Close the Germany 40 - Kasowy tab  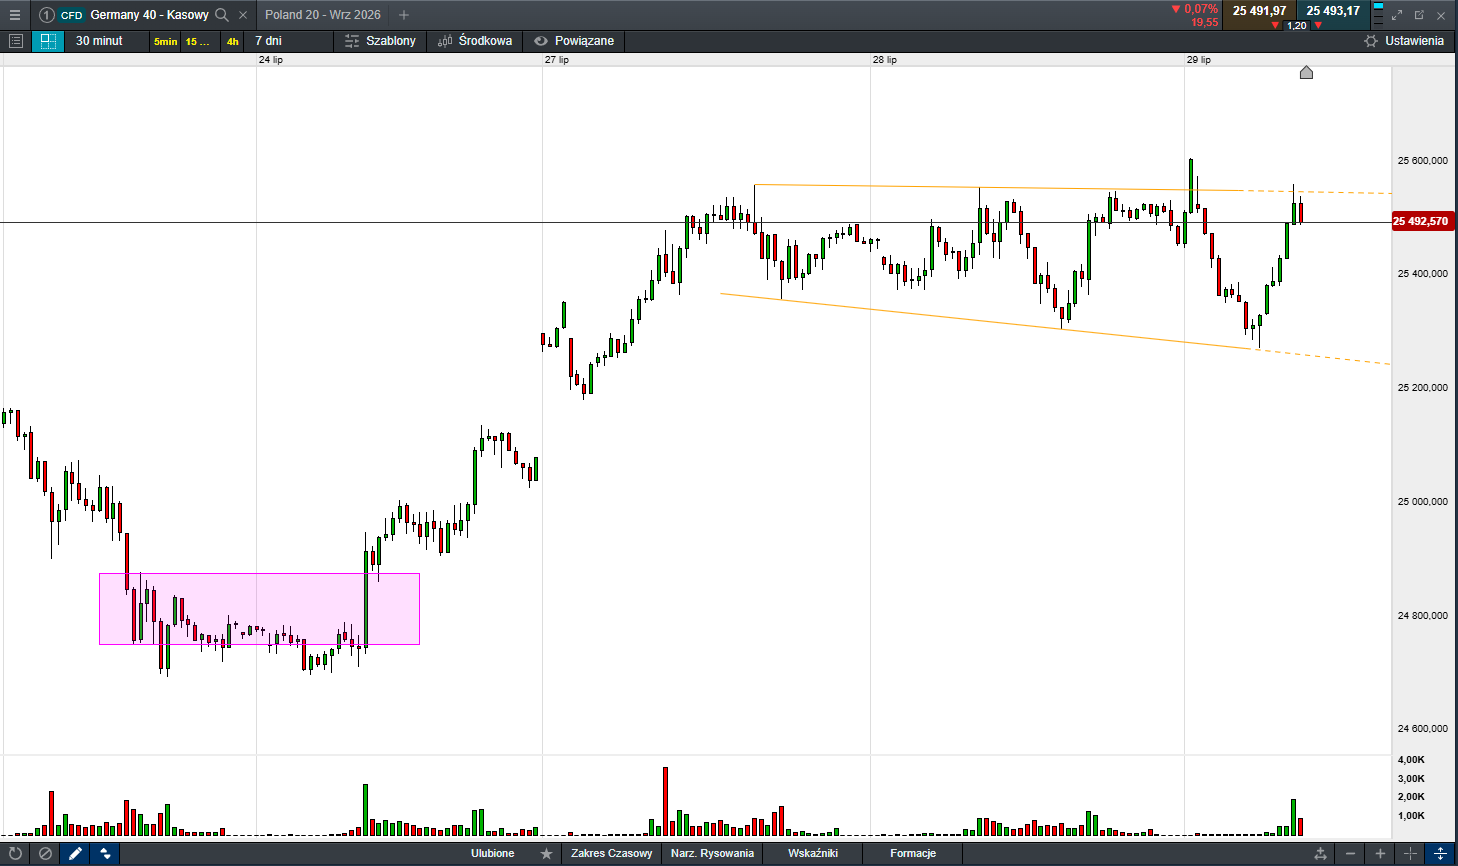click(243, 15)
